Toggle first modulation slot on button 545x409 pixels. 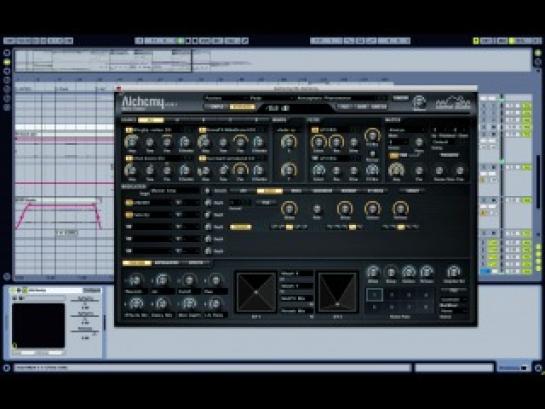click(x=129, y=203)
